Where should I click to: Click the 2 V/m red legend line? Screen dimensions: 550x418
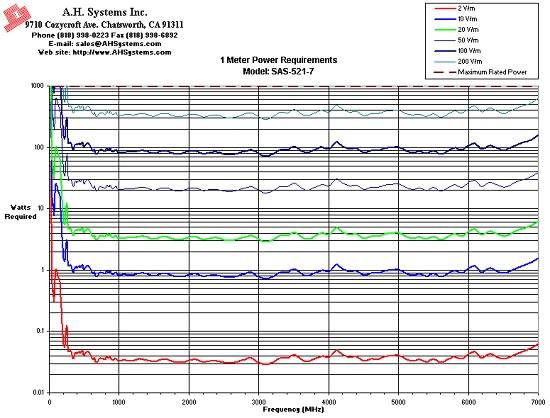[445, 8]
